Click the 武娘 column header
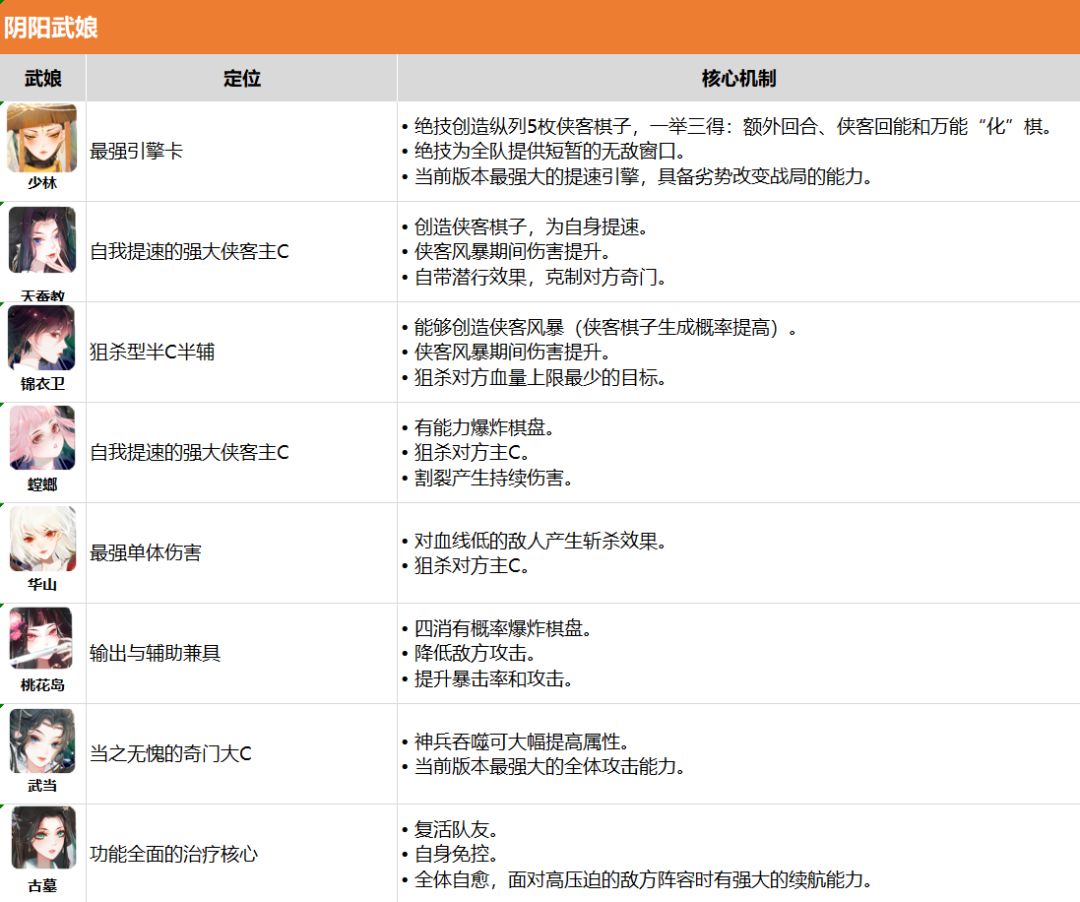Screen dimensions: 1080x902 (x=43, y=78)
